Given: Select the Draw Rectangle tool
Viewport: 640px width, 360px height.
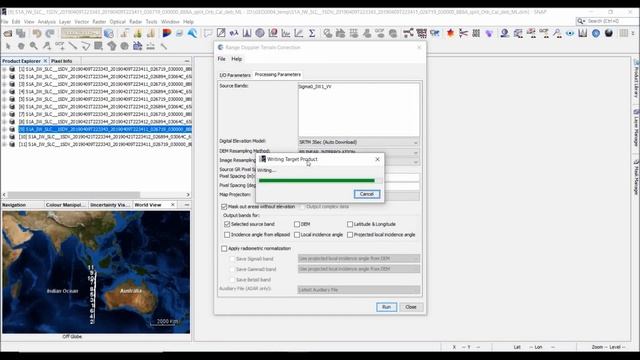Looking at the screenshot, I should click(98, 46).
